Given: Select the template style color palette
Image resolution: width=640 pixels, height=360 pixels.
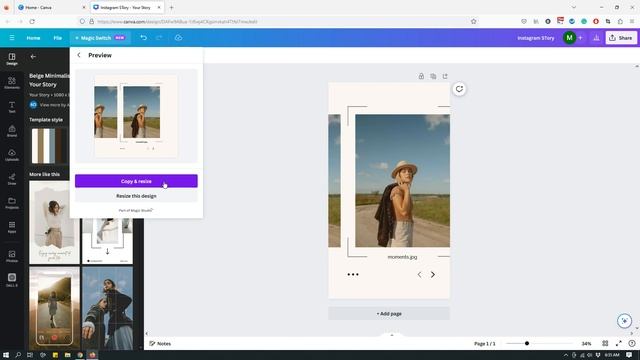Looking at the screenshot, I should (49, 146).
